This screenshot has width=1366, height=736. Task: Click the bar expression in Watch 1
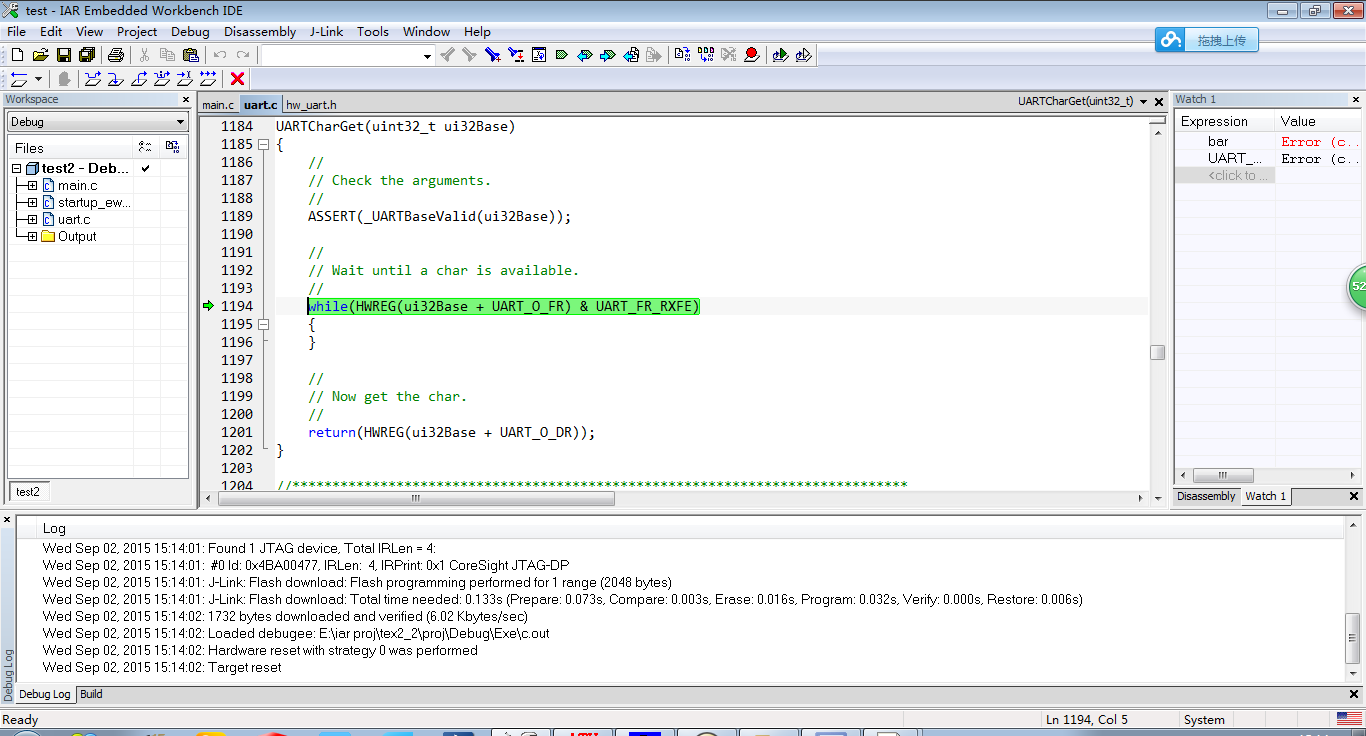coord(1218,141)
